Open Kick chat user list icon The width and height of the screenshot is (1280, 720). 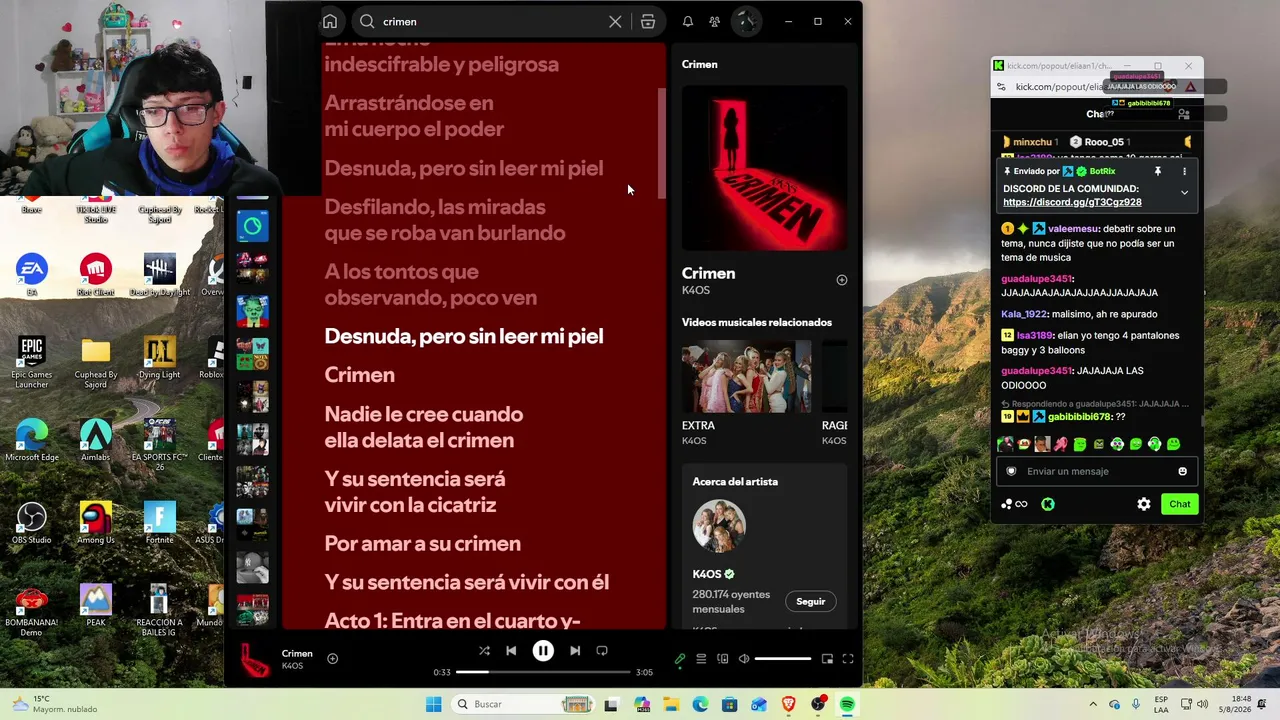point(1184,114)
